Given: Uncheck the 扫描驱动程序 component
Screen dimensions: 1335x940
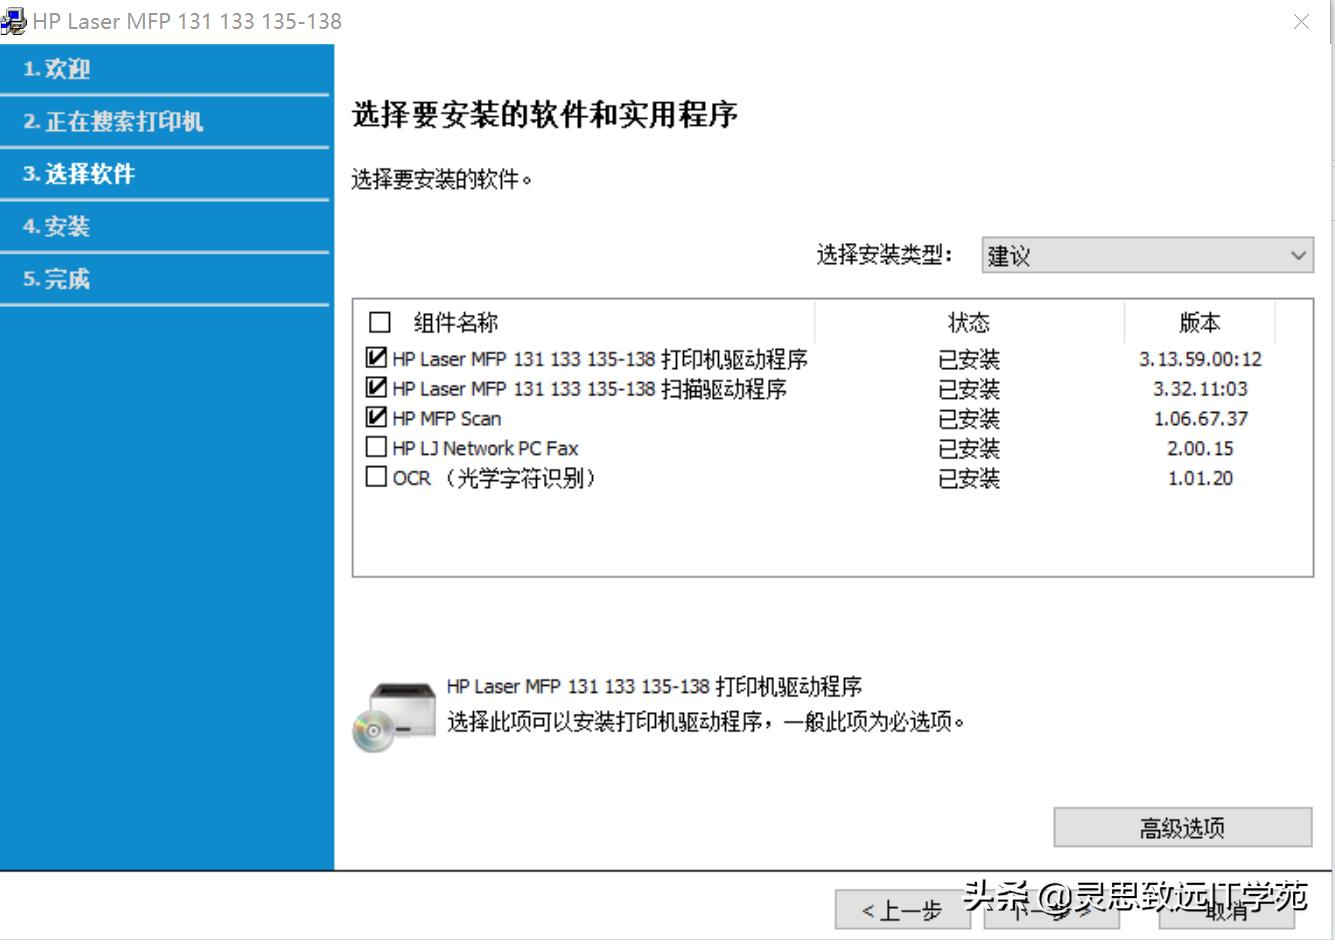Looking at the screenshot, I should point(376,388).
